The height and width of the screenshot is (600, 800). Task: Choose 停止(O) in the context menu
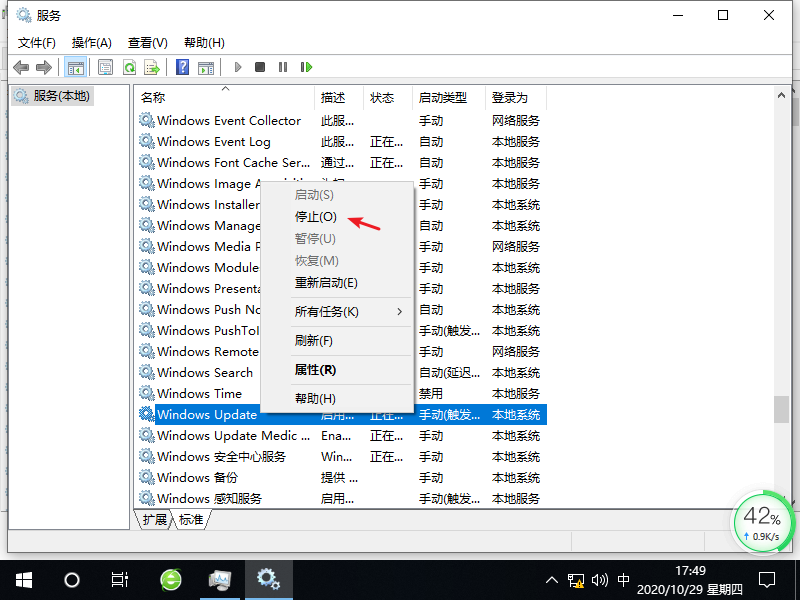pyautogui.click(x=315, y=216)
